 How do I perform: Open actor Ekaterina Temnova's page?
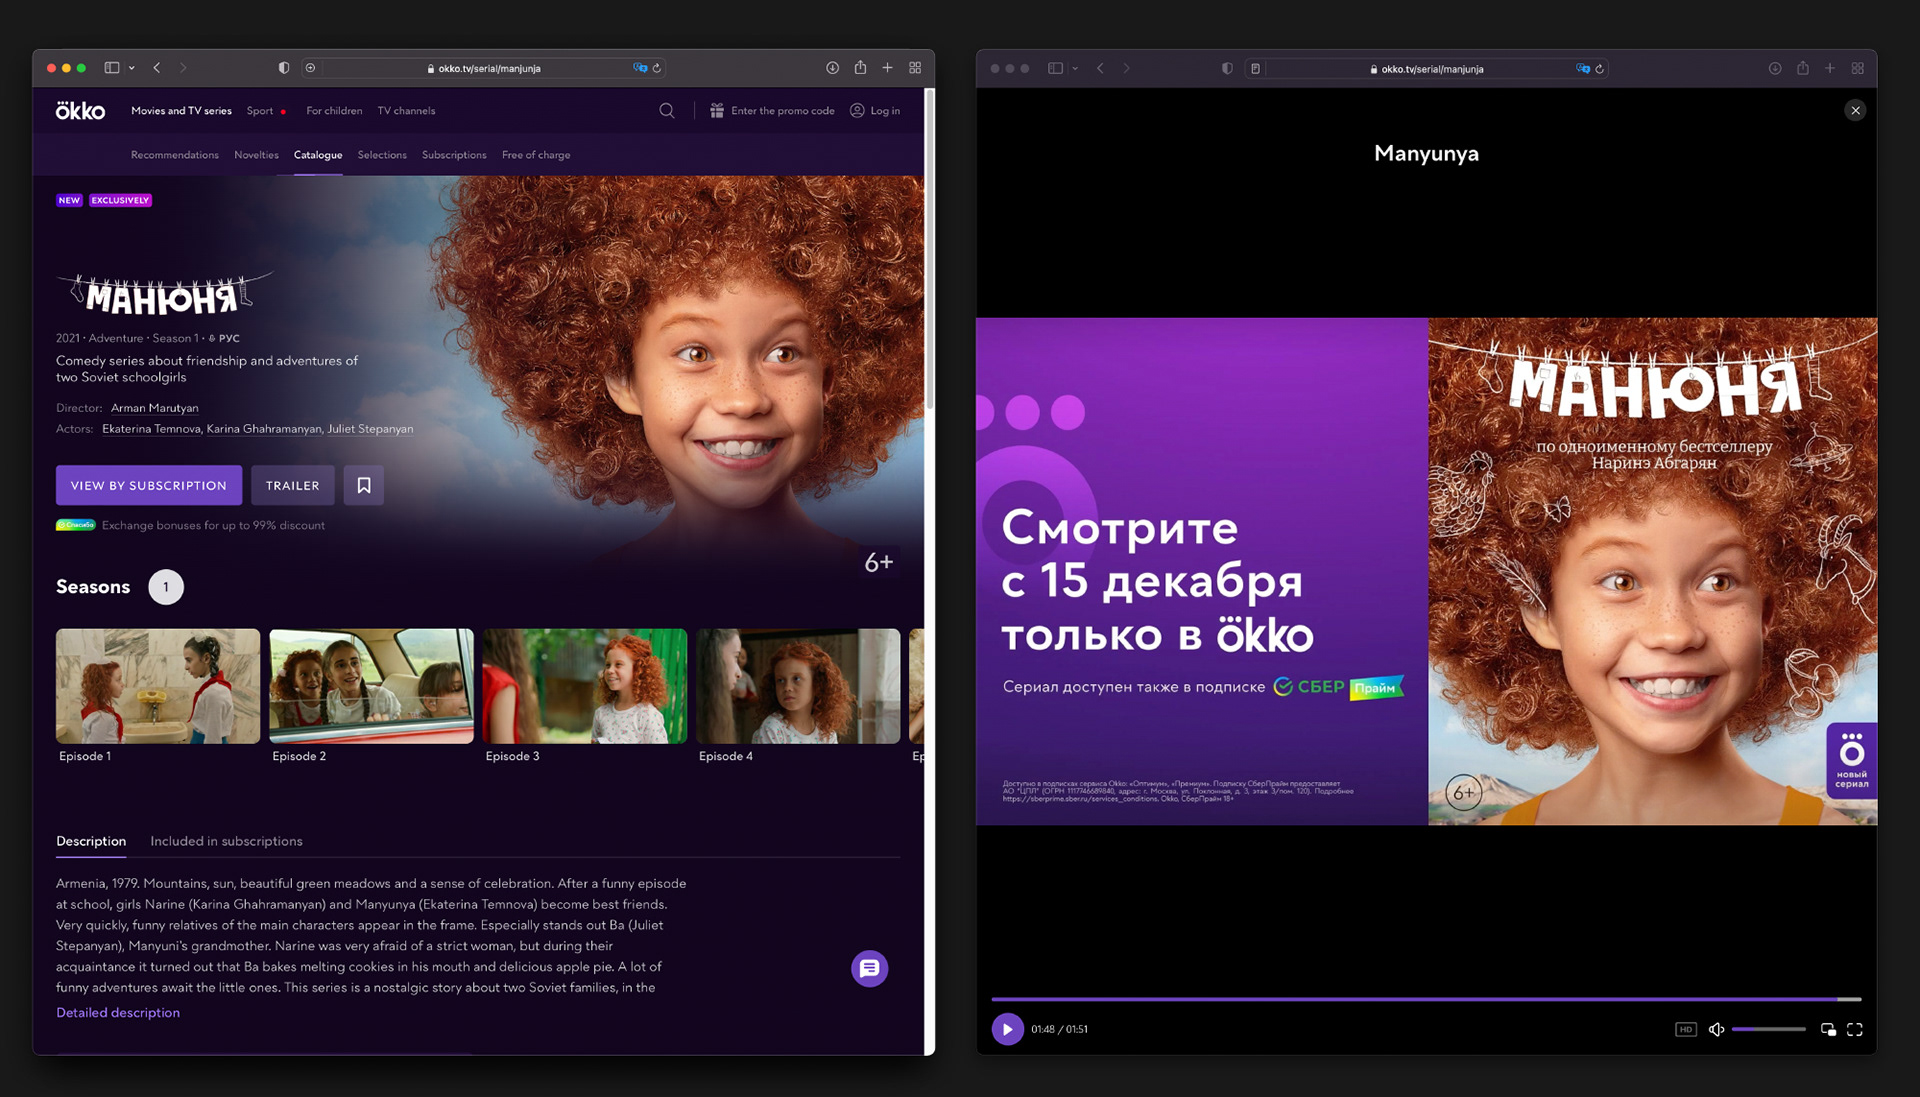point(151,429)
